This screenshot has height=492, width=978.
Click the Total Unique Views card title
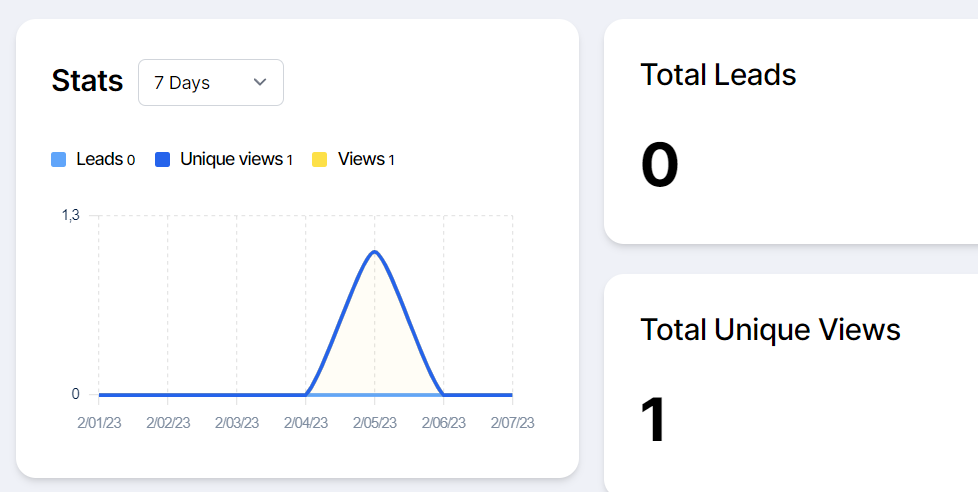tap(770, 329)
